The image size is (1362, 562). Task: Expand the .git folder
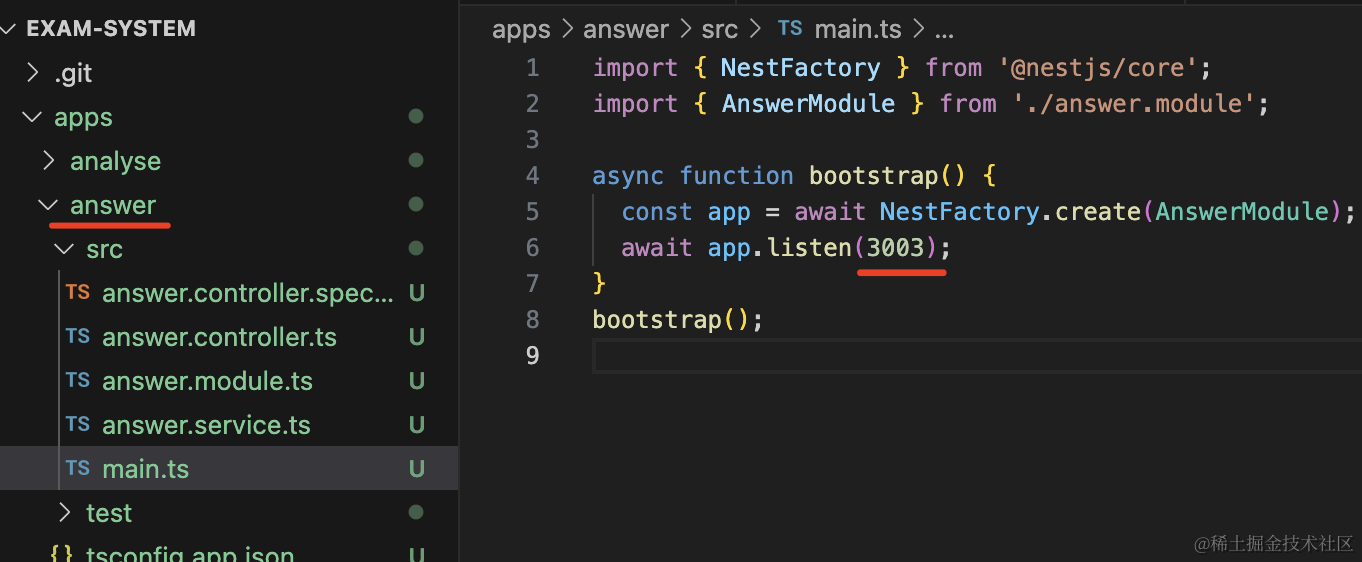point(33,73)
